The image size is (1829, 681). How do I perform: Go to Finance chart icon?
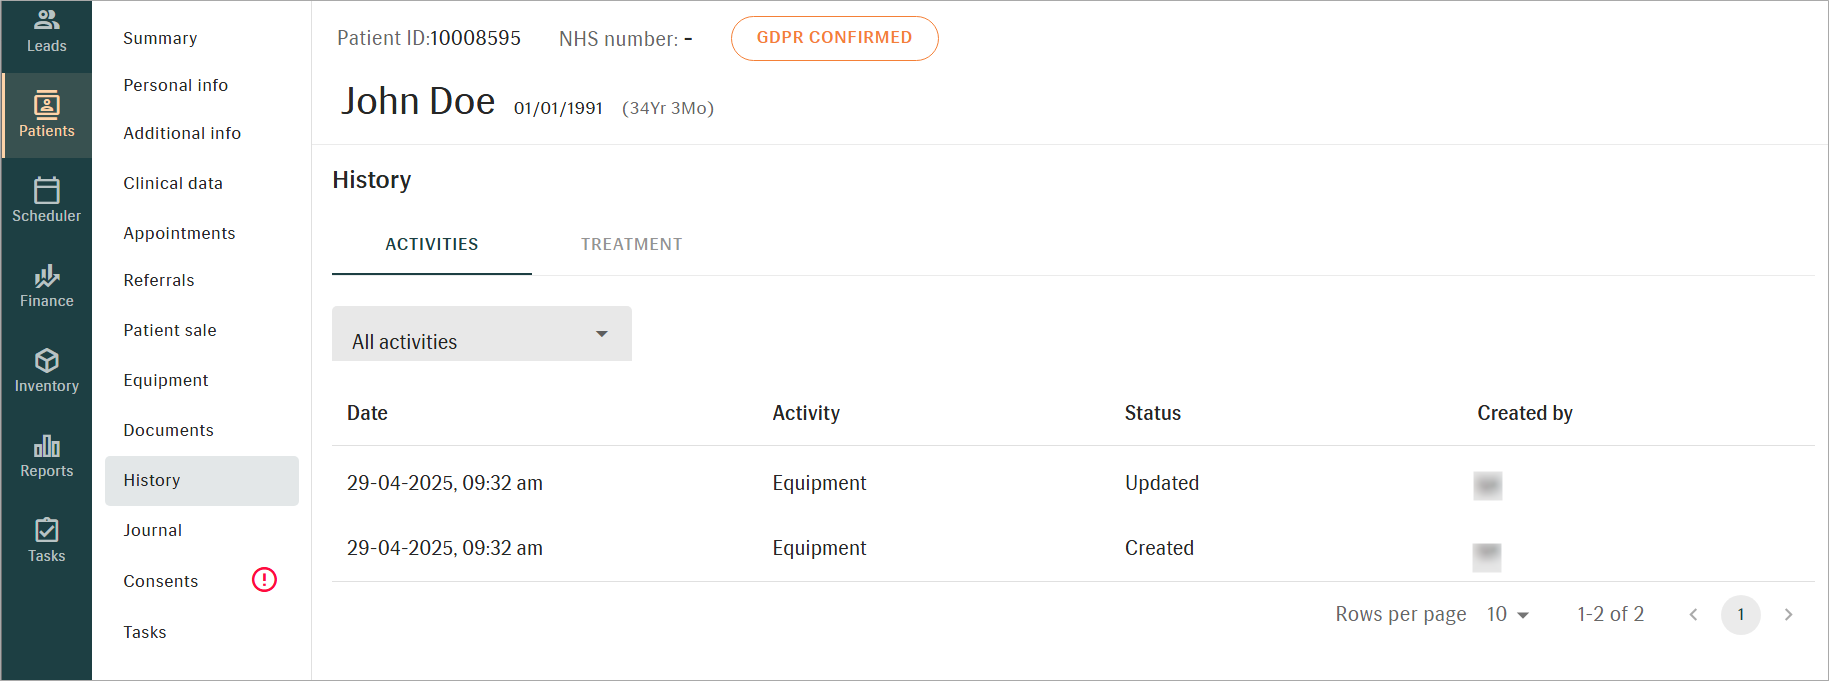pyautogui.click(x=46, y=276)
